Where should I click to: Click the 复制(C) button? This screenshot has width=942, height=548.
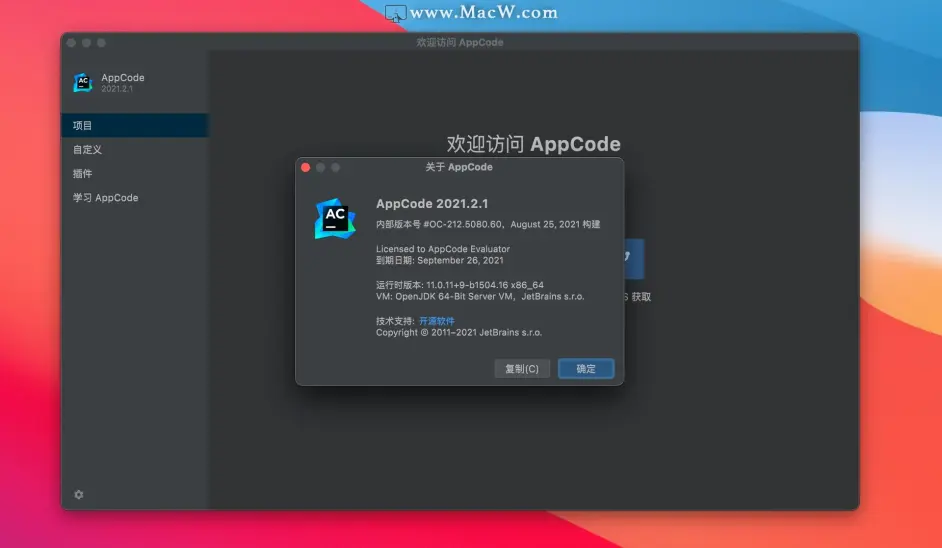click(x=521, y=368)
